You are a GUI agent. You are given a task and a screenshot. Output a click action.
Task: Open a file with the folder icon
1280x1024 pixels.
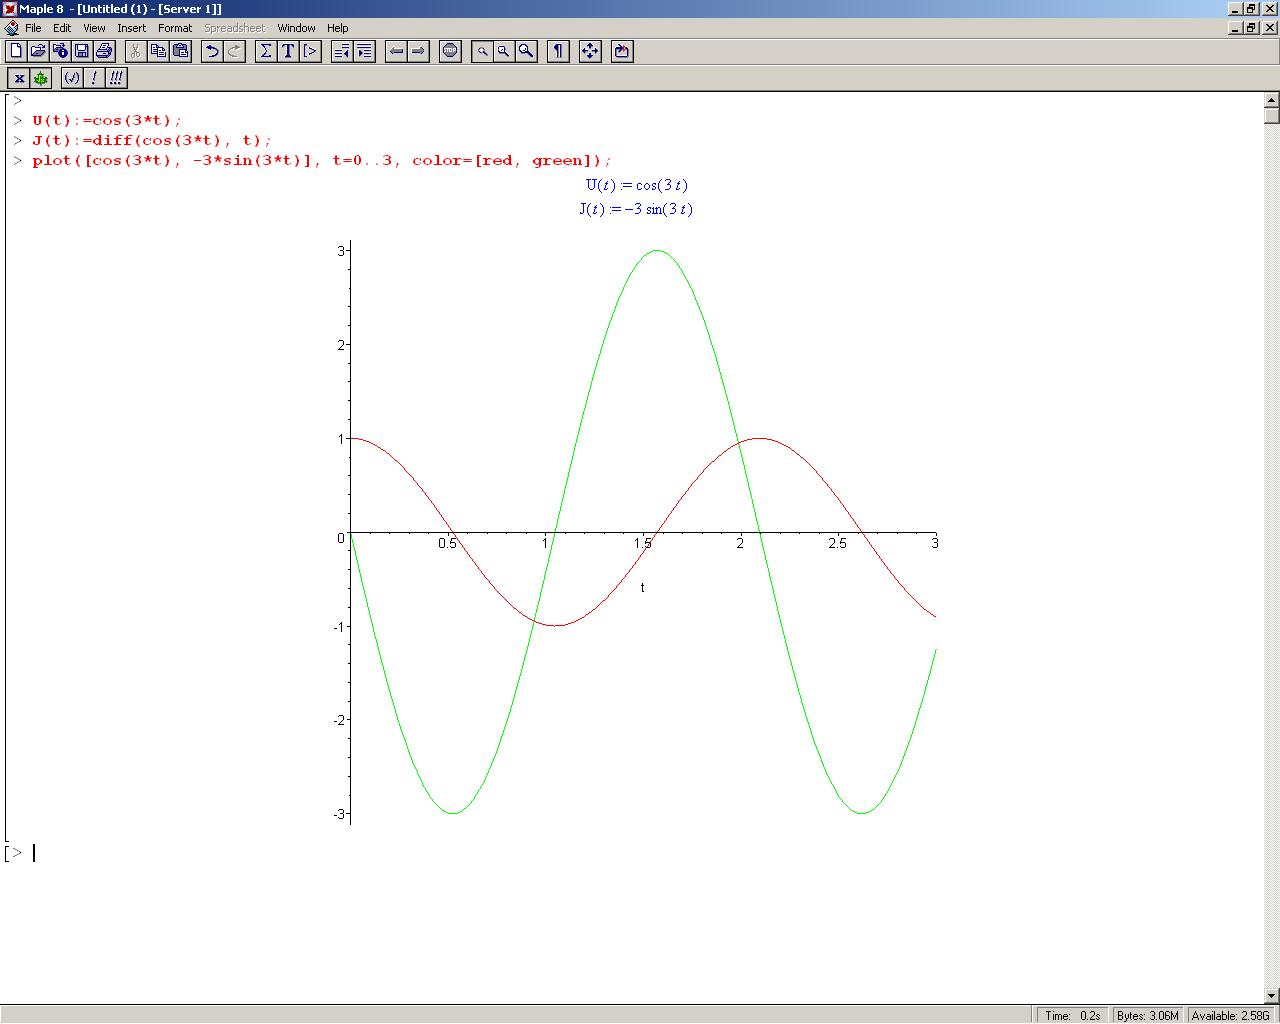[x=38, y=51]
